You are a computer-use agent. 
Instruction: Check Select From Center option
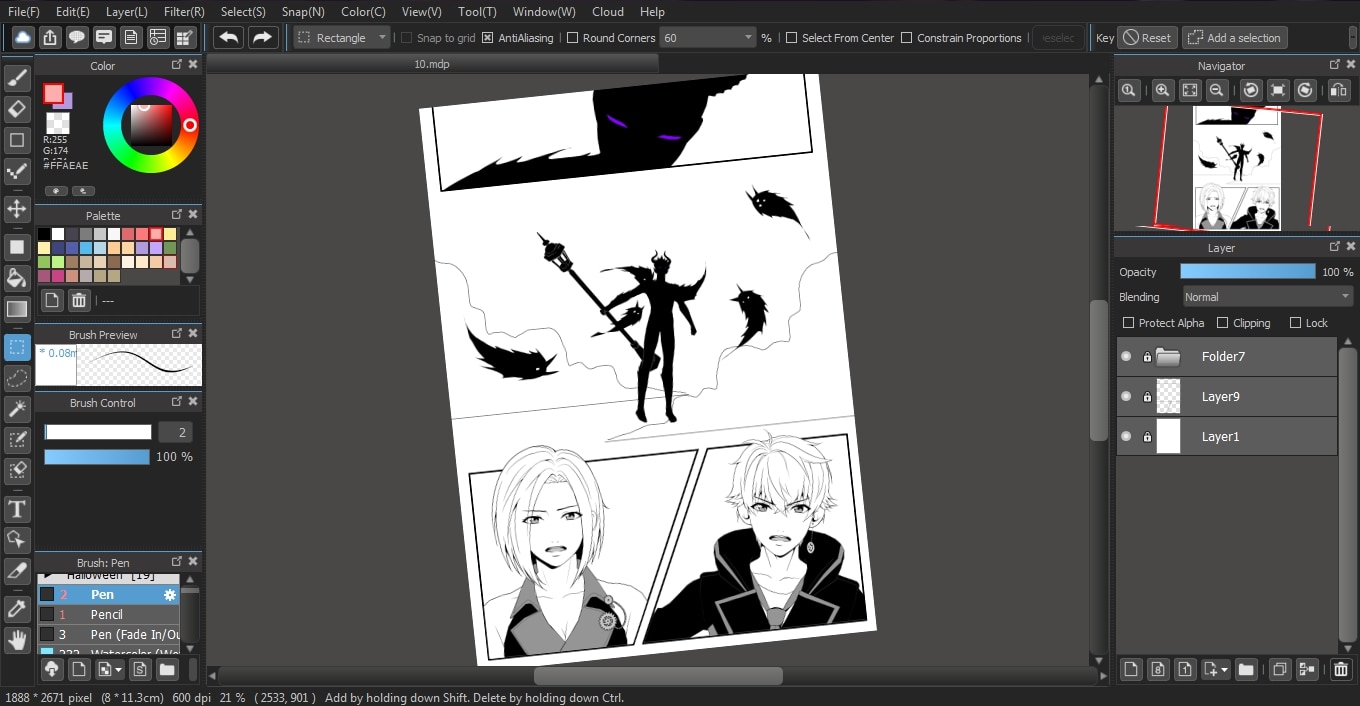coord(792,38)
